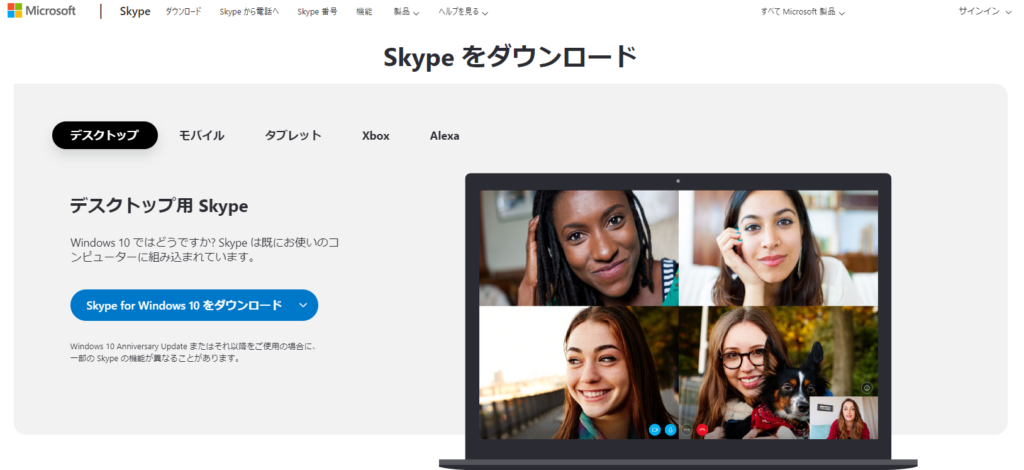This screenshot has height=470, width=1024.
Task: Switch to the タブレット tab
Action: (293, 136)
